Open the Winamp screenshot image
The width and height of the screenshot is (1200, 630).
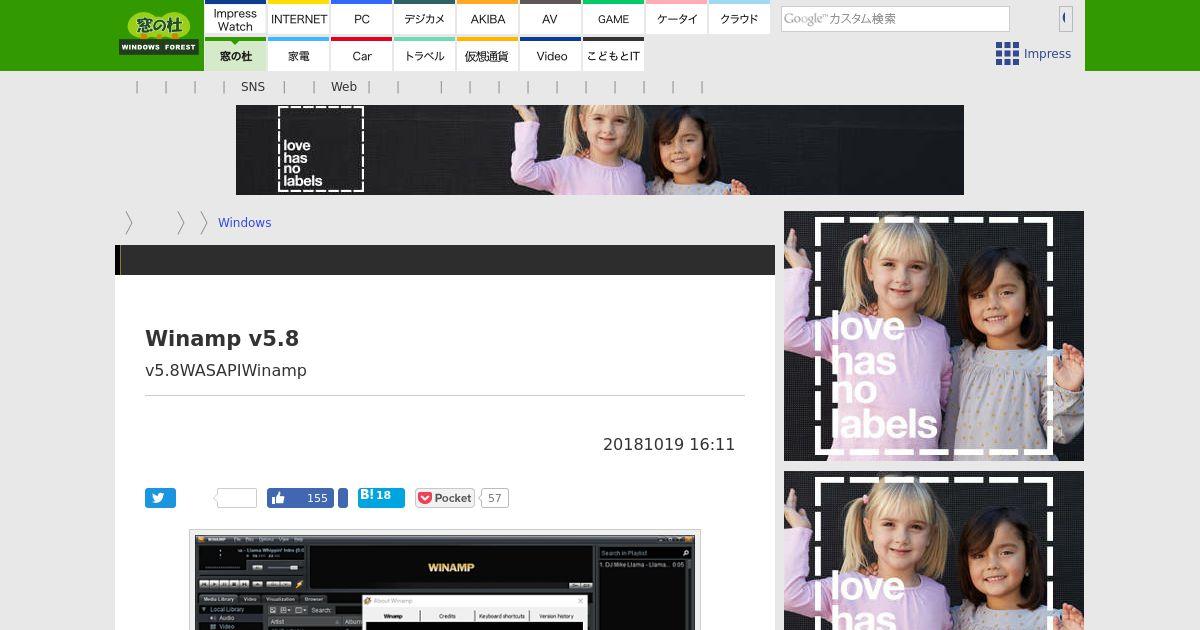[x=445, y=580]
